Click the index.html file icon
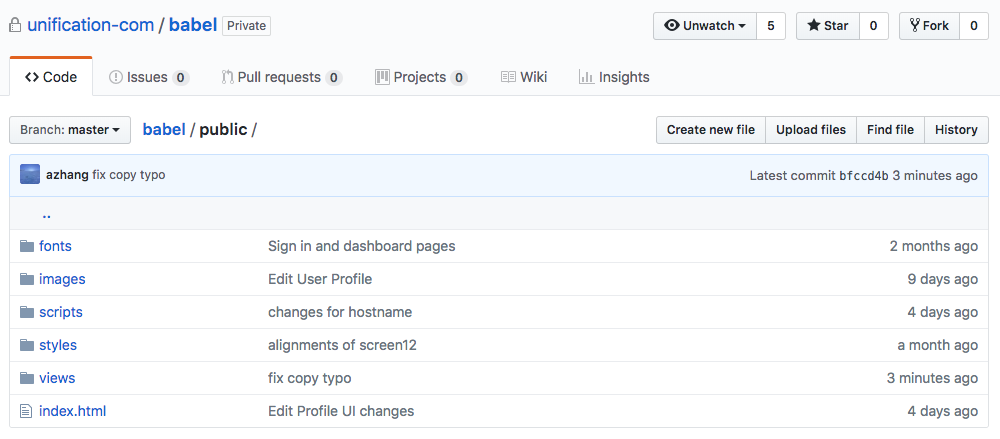 [x=26, y=412]
